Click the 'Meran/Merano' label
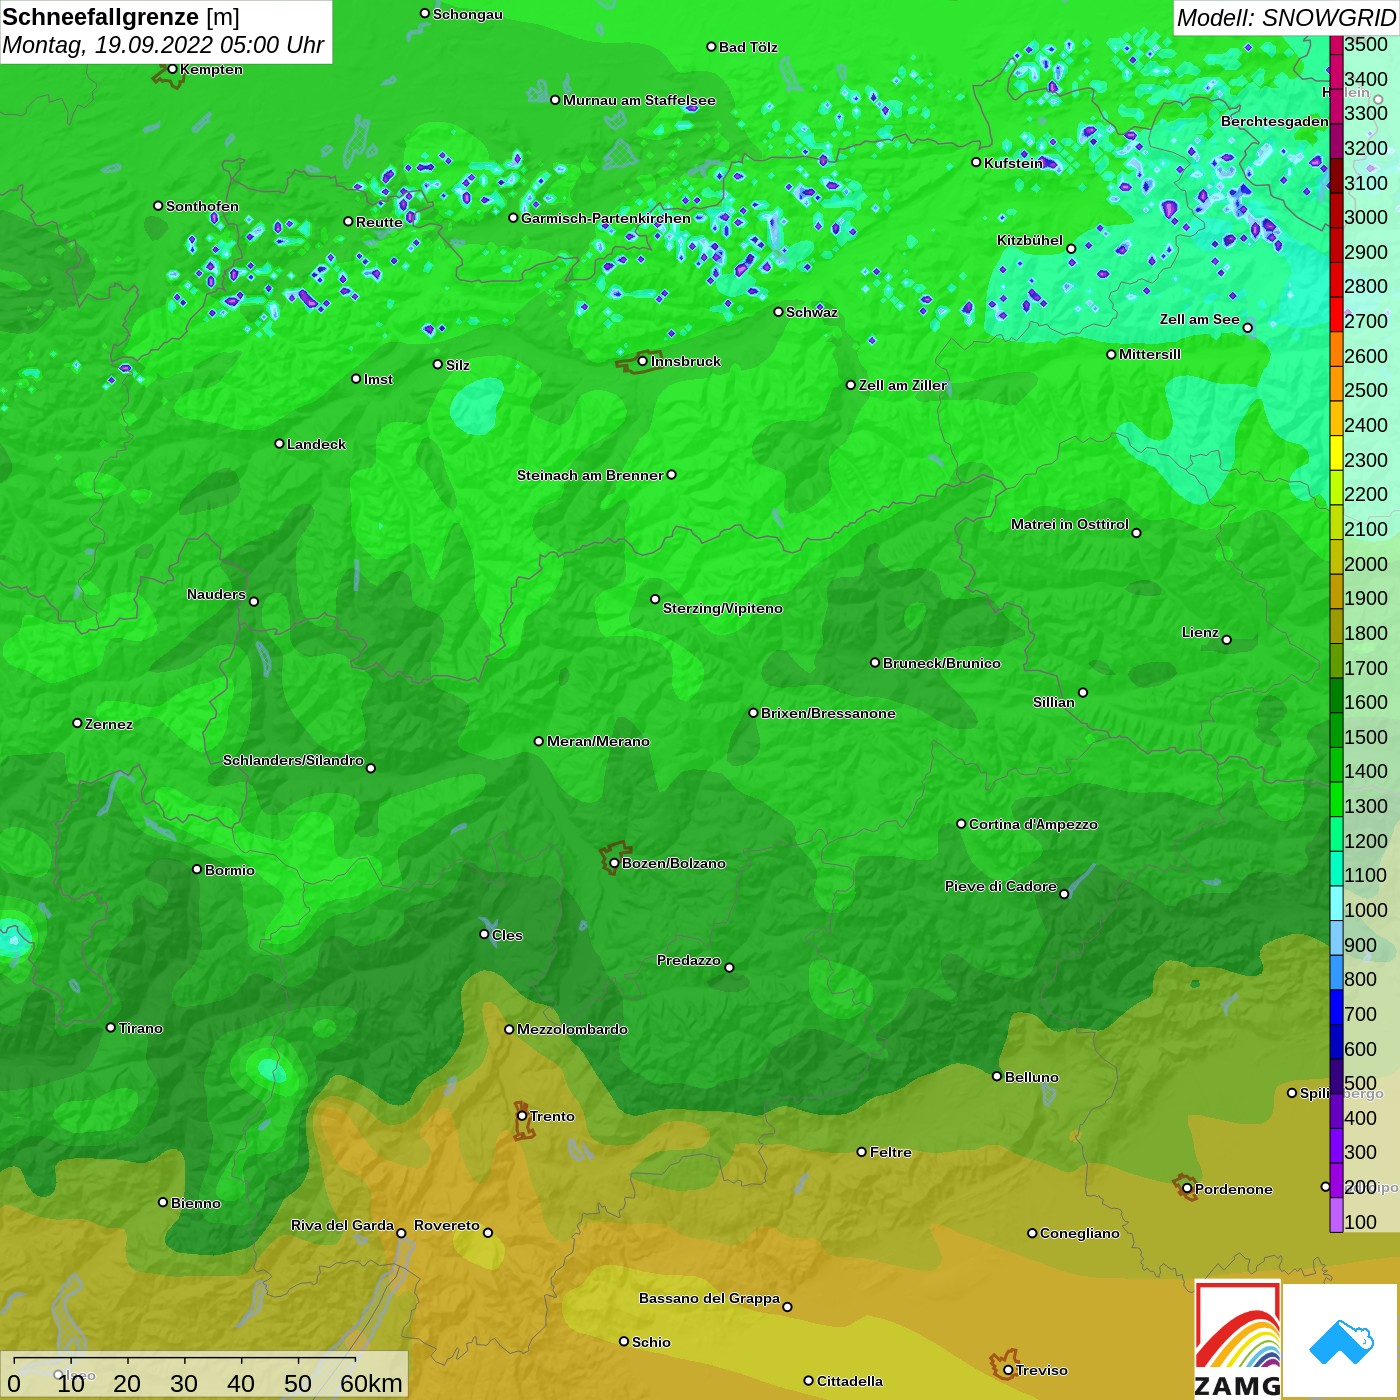This screenshot has width=1400, height=1400. pyautogui.click(x=598, y=741)
